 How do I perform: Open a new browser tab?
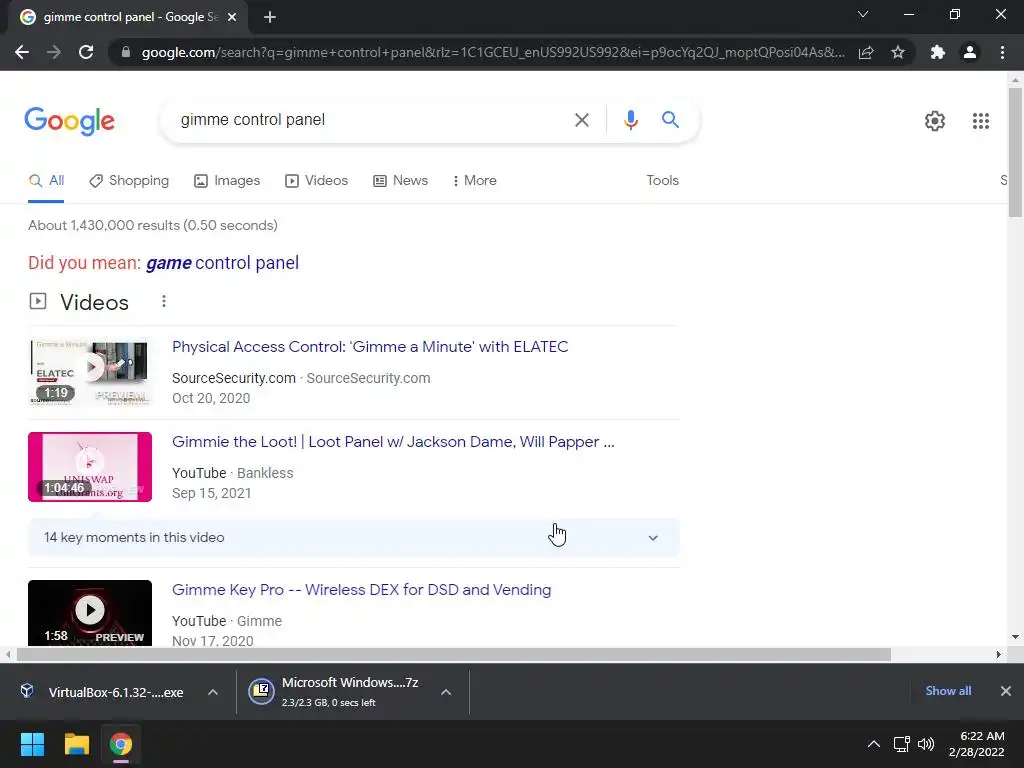coord(270,17)
